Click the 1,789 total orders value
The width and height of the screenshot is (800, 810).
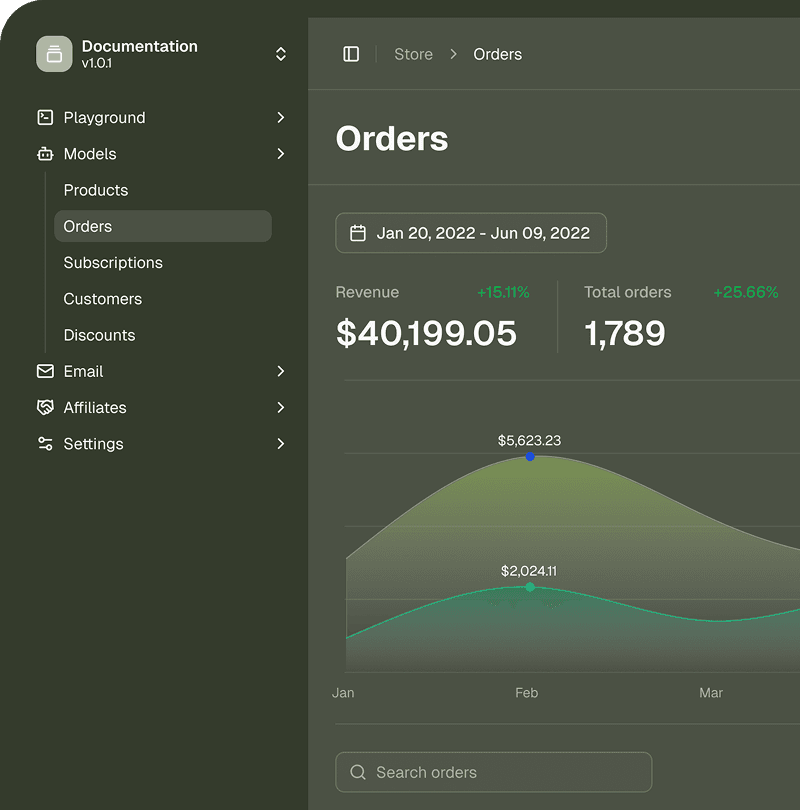(624, 333)
